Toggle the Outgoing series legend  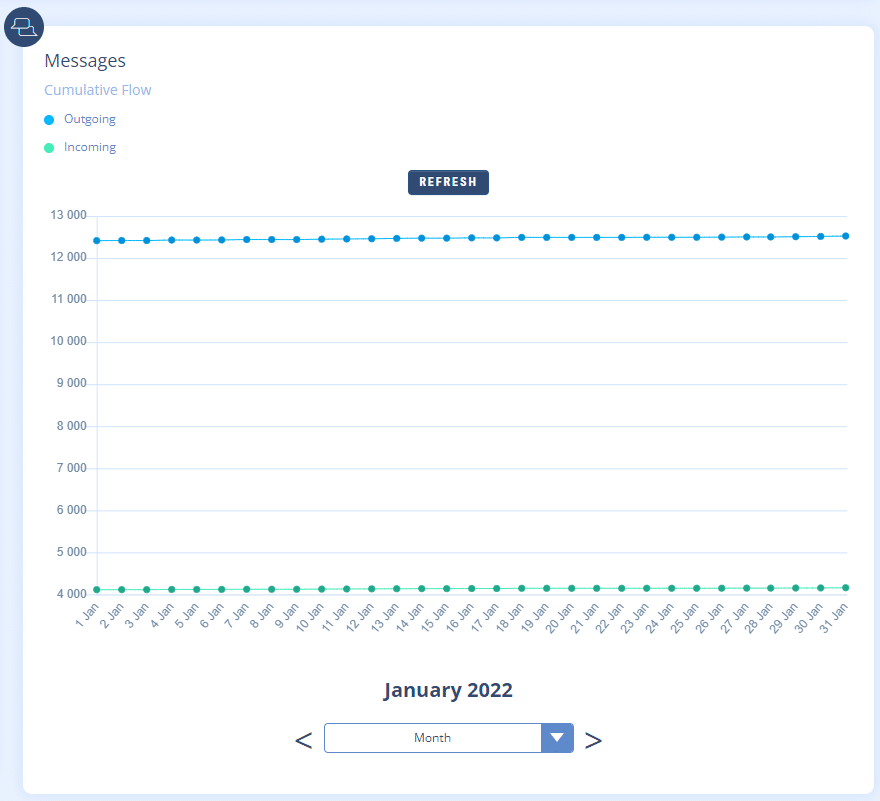coord(89,119)
